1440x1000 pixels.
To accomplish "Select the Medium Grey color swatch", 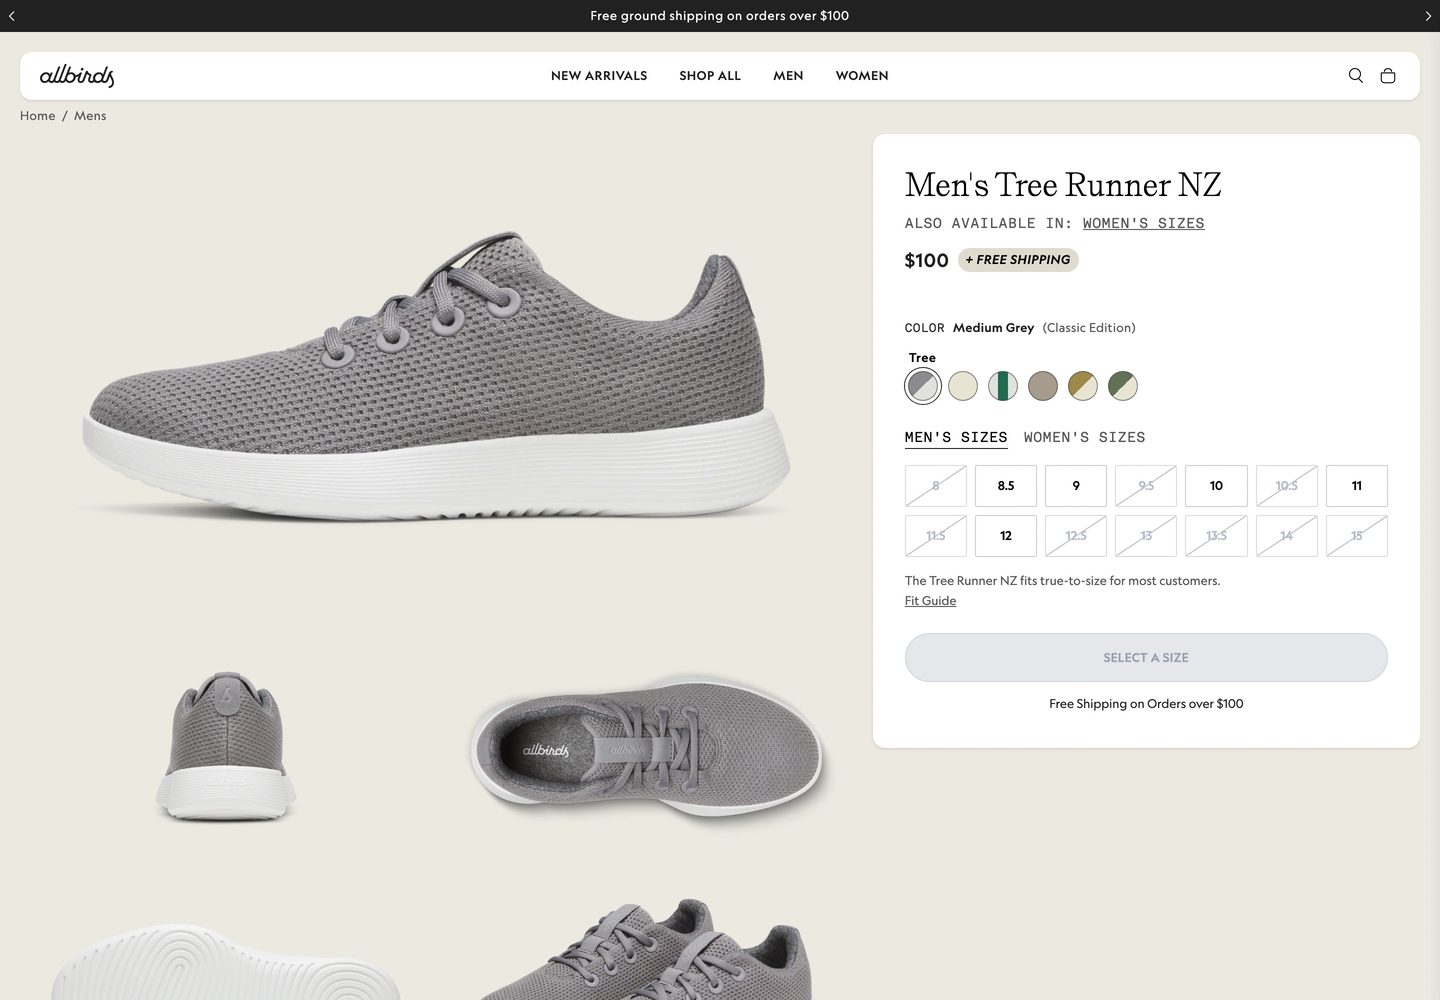I will click(x=923, y=386).
